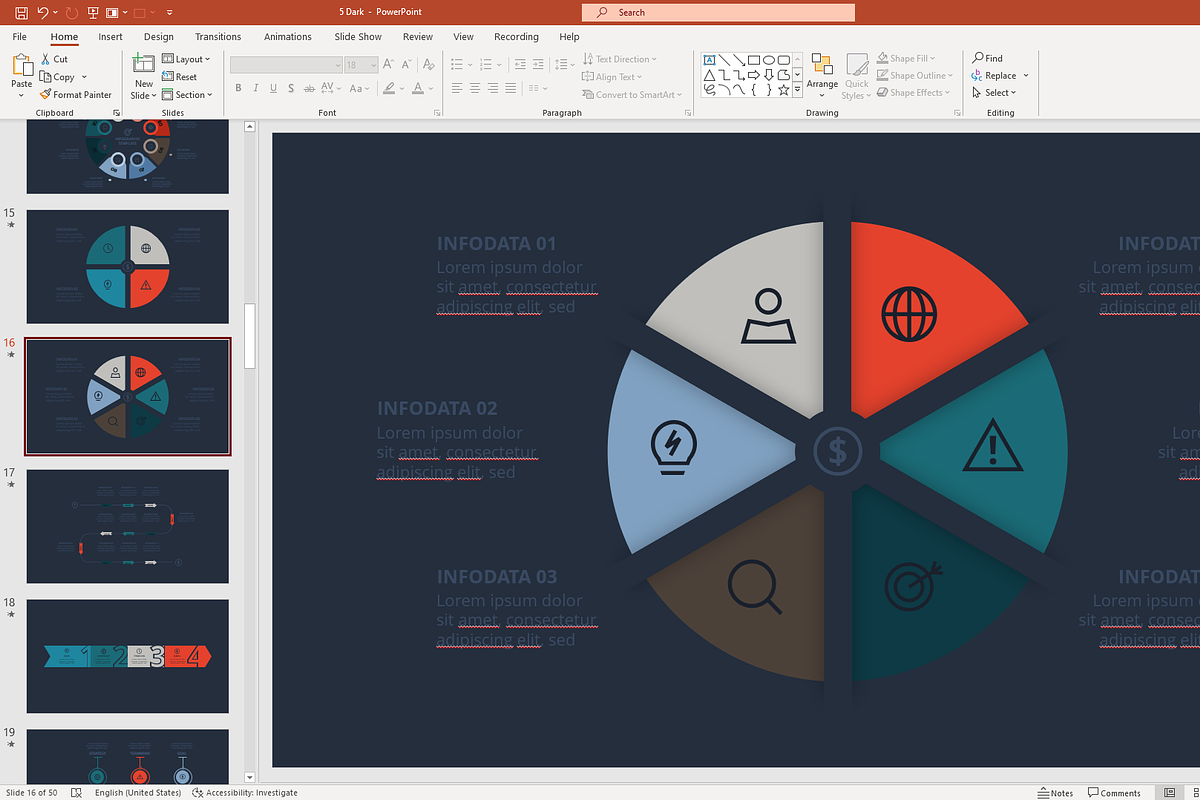Select the Triangle shape in the gallery
Viewport: 1200px width, 800px height.
click(x=709, y=75)
